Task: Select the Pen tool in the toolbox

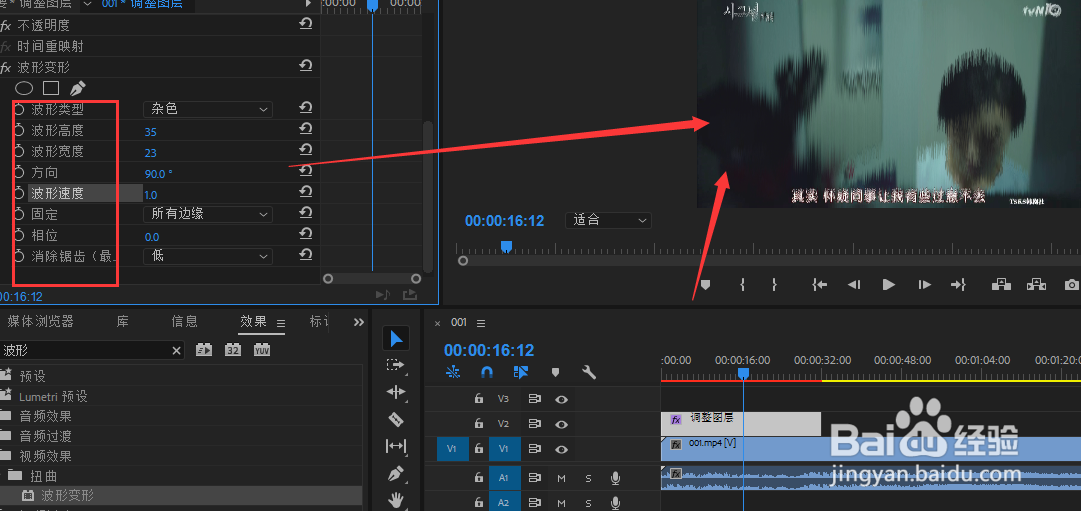Action: point(396,474)
